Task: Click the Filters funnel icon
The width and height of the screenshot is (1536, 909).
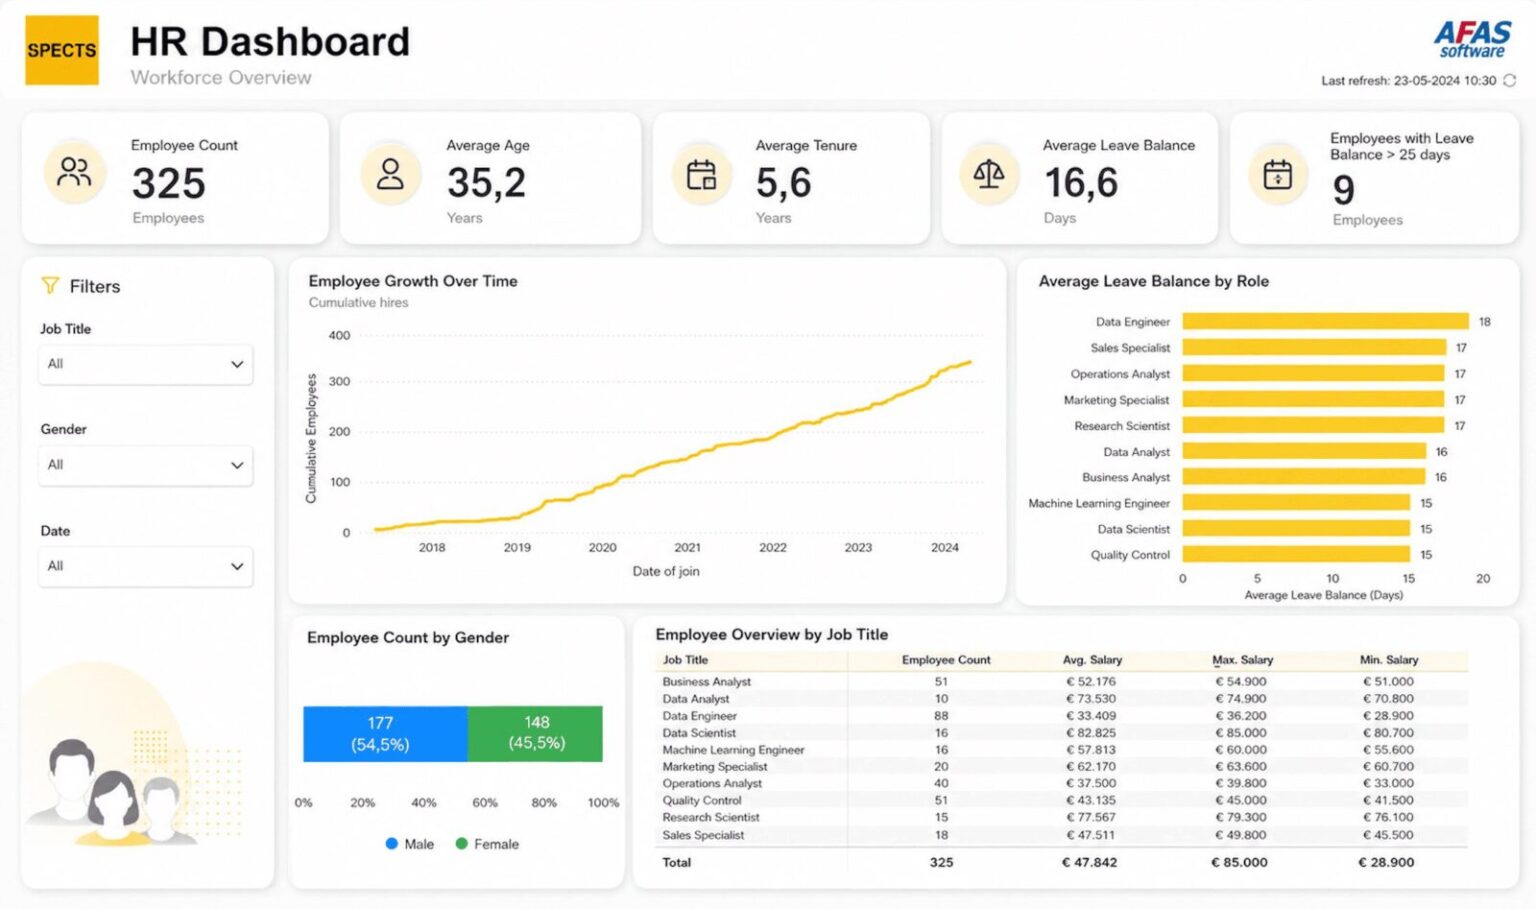Action: 50,286
